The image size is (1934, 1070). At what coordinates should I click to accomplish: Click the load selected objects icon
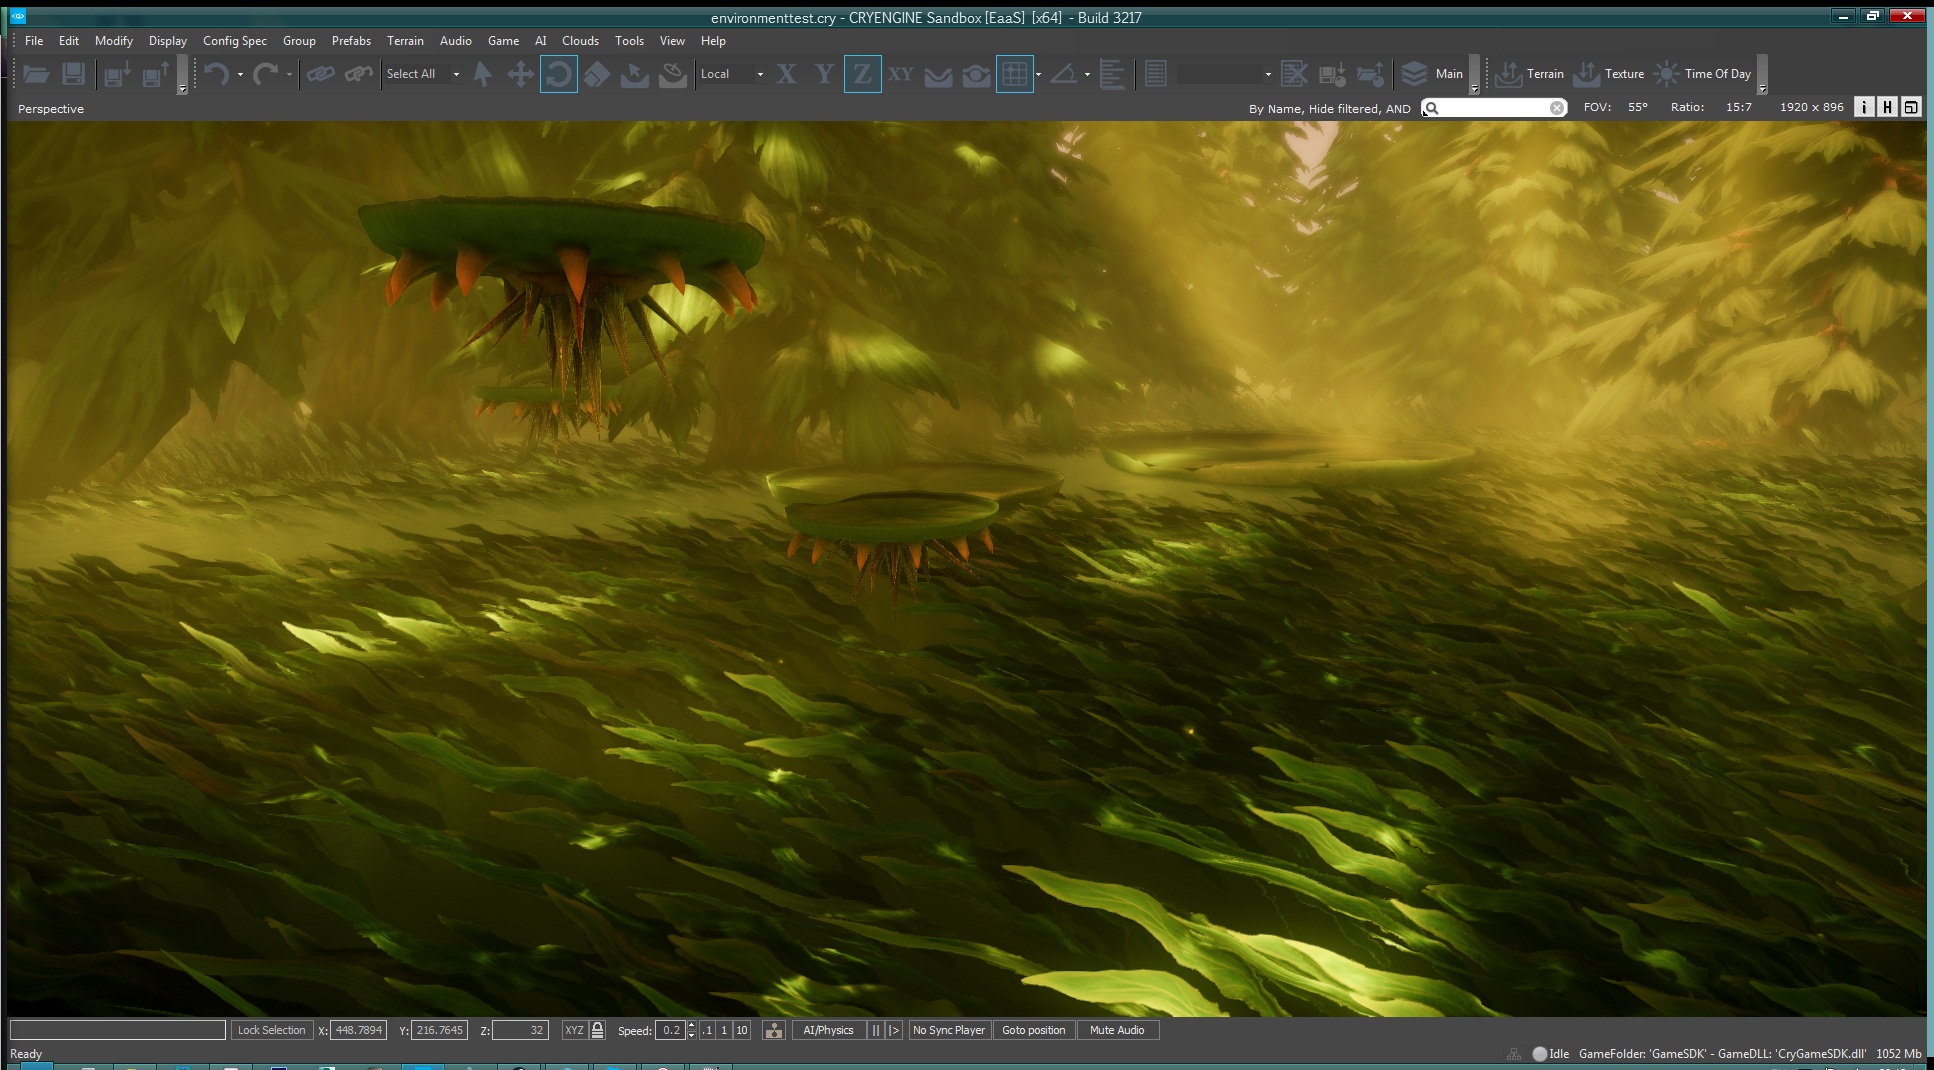tap(1369, 74)
